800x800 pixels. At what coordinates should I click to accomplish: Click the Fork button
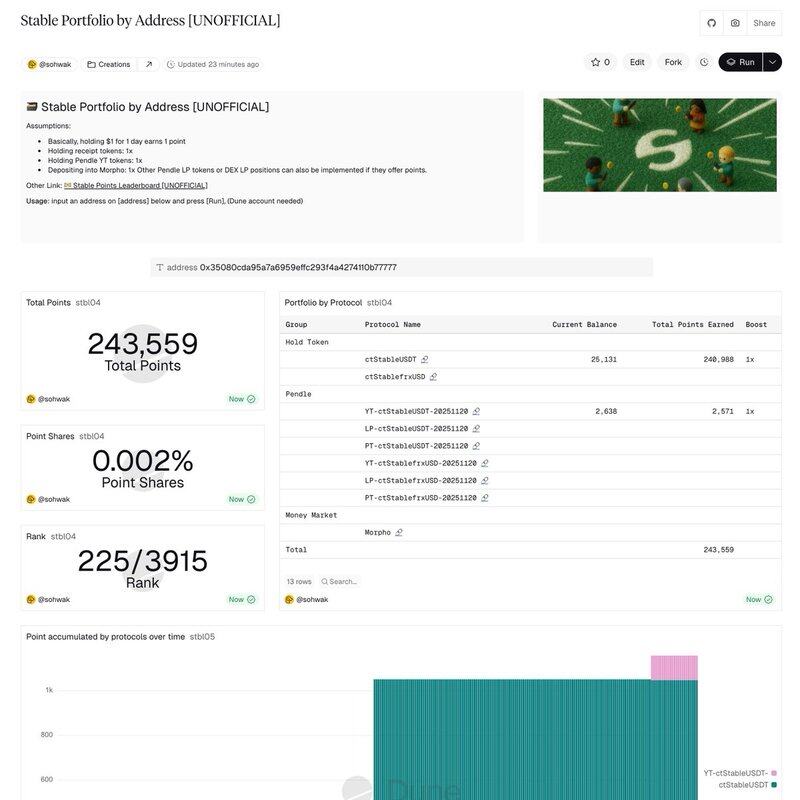[673, 62]
